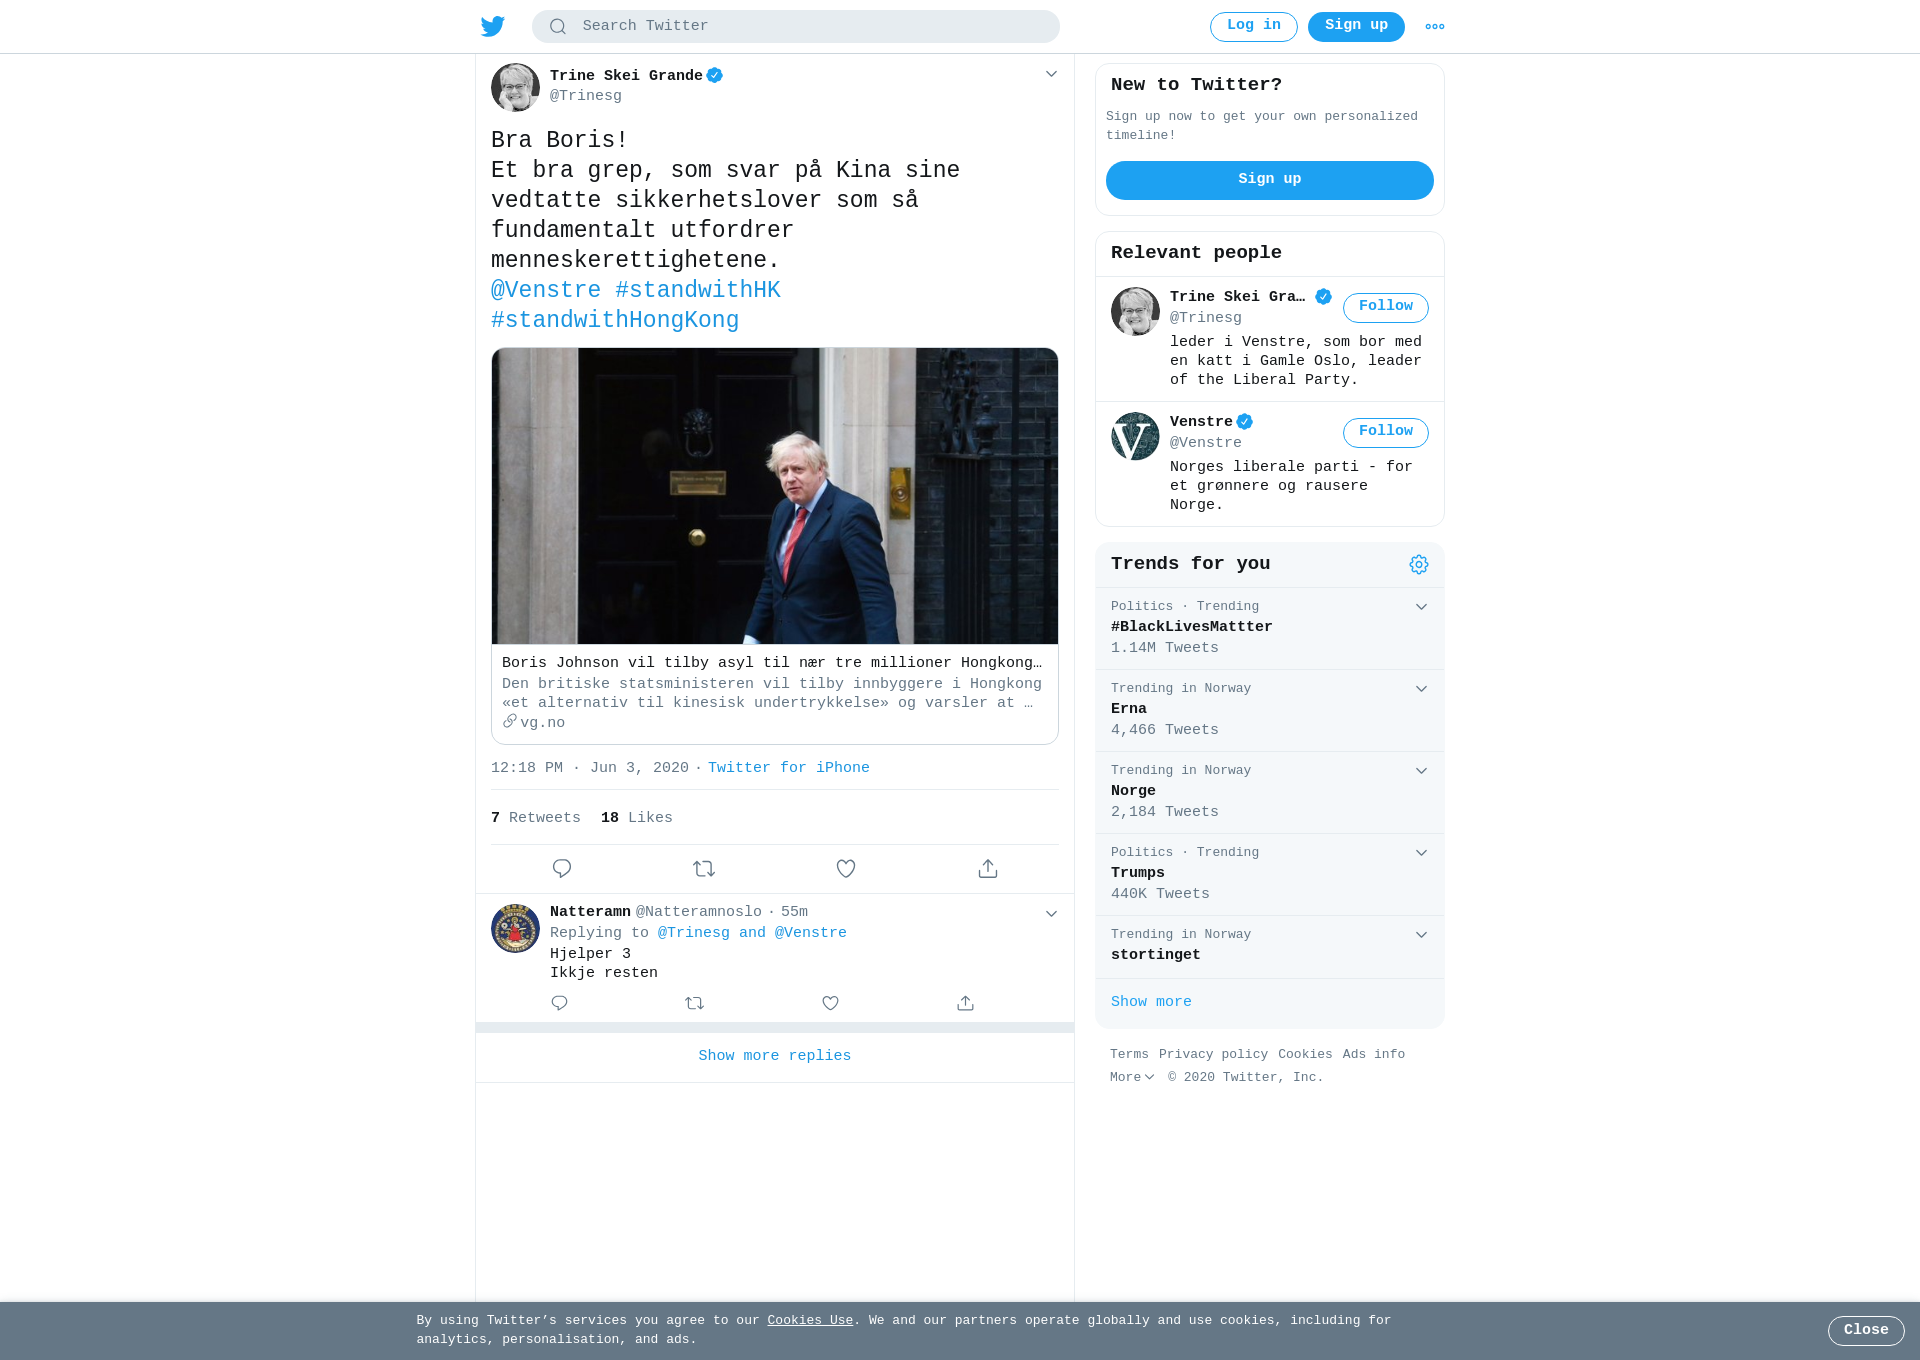Focus the Search Twitter field

pos(796,27)
